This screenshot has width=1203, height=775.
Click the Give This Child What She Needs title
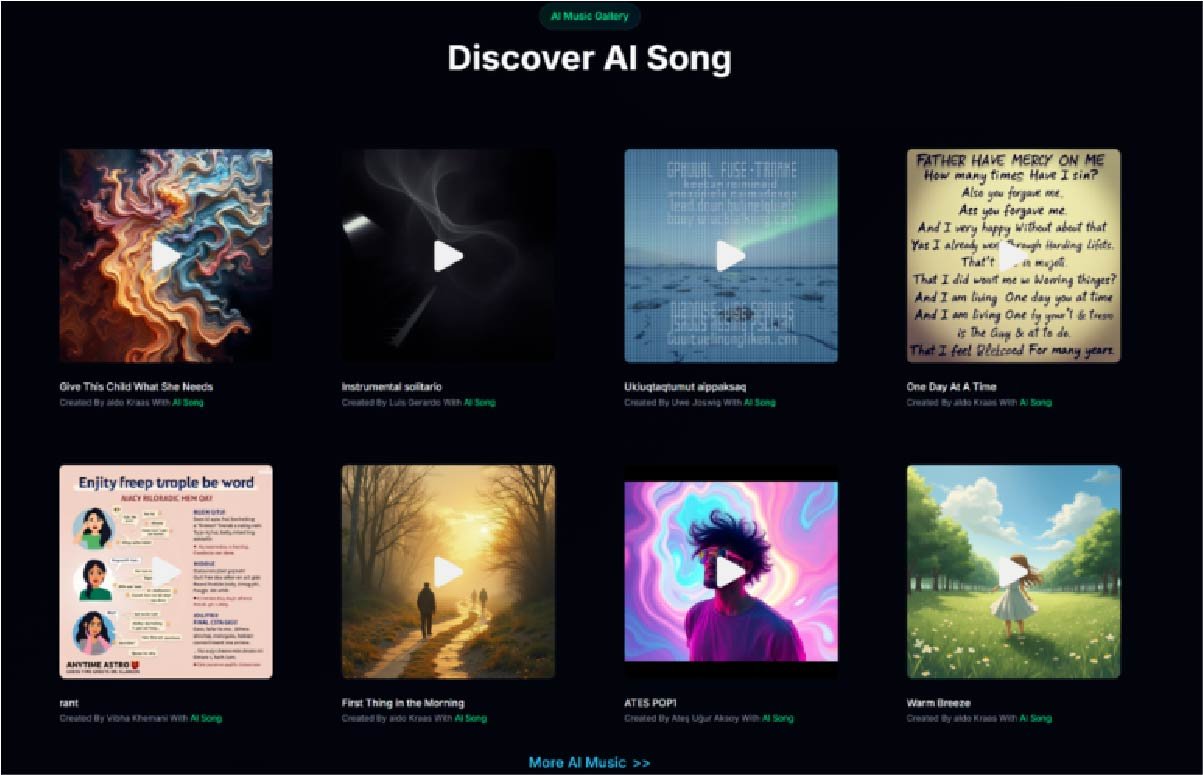coord(136,386)
